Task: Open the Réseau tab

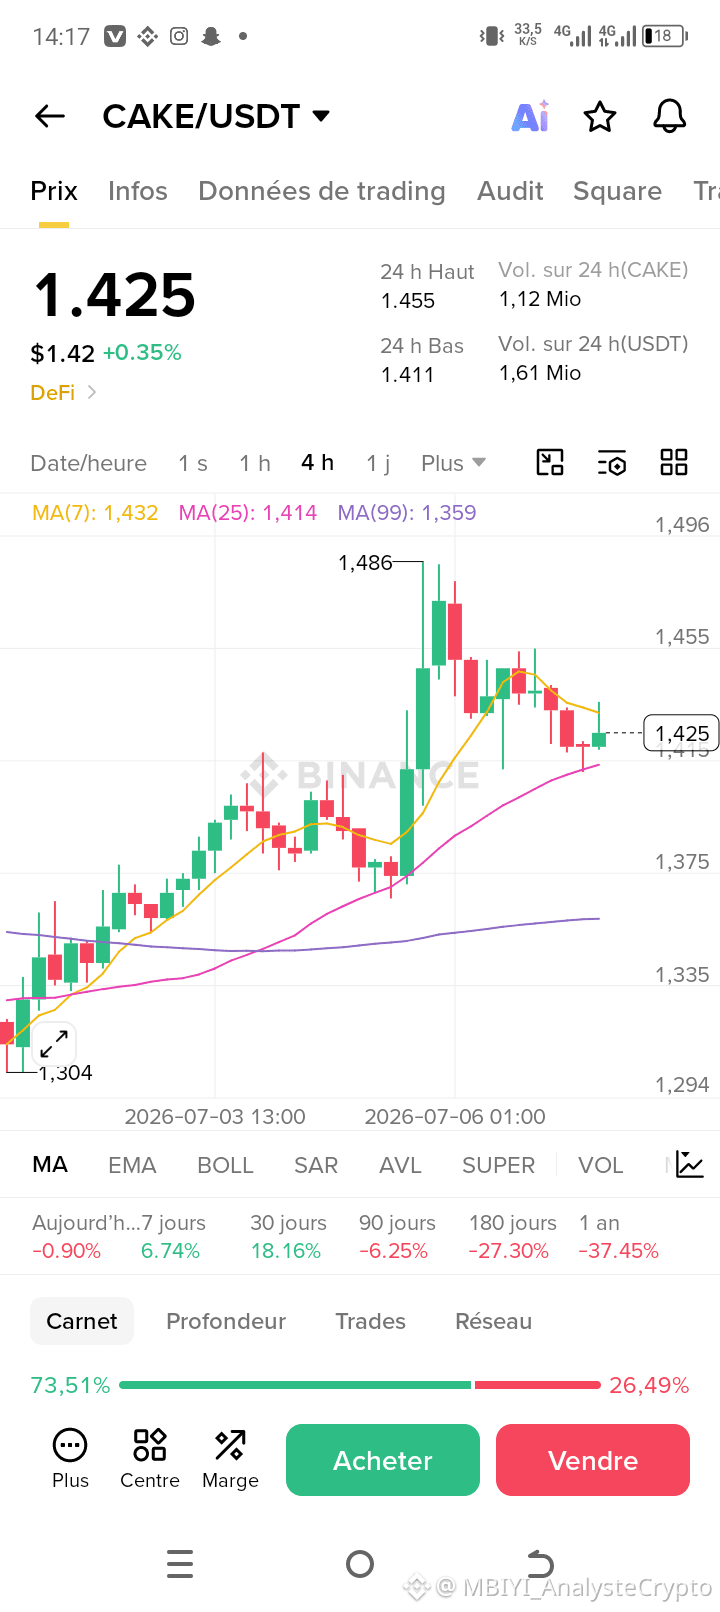Action: point(493,1321)
